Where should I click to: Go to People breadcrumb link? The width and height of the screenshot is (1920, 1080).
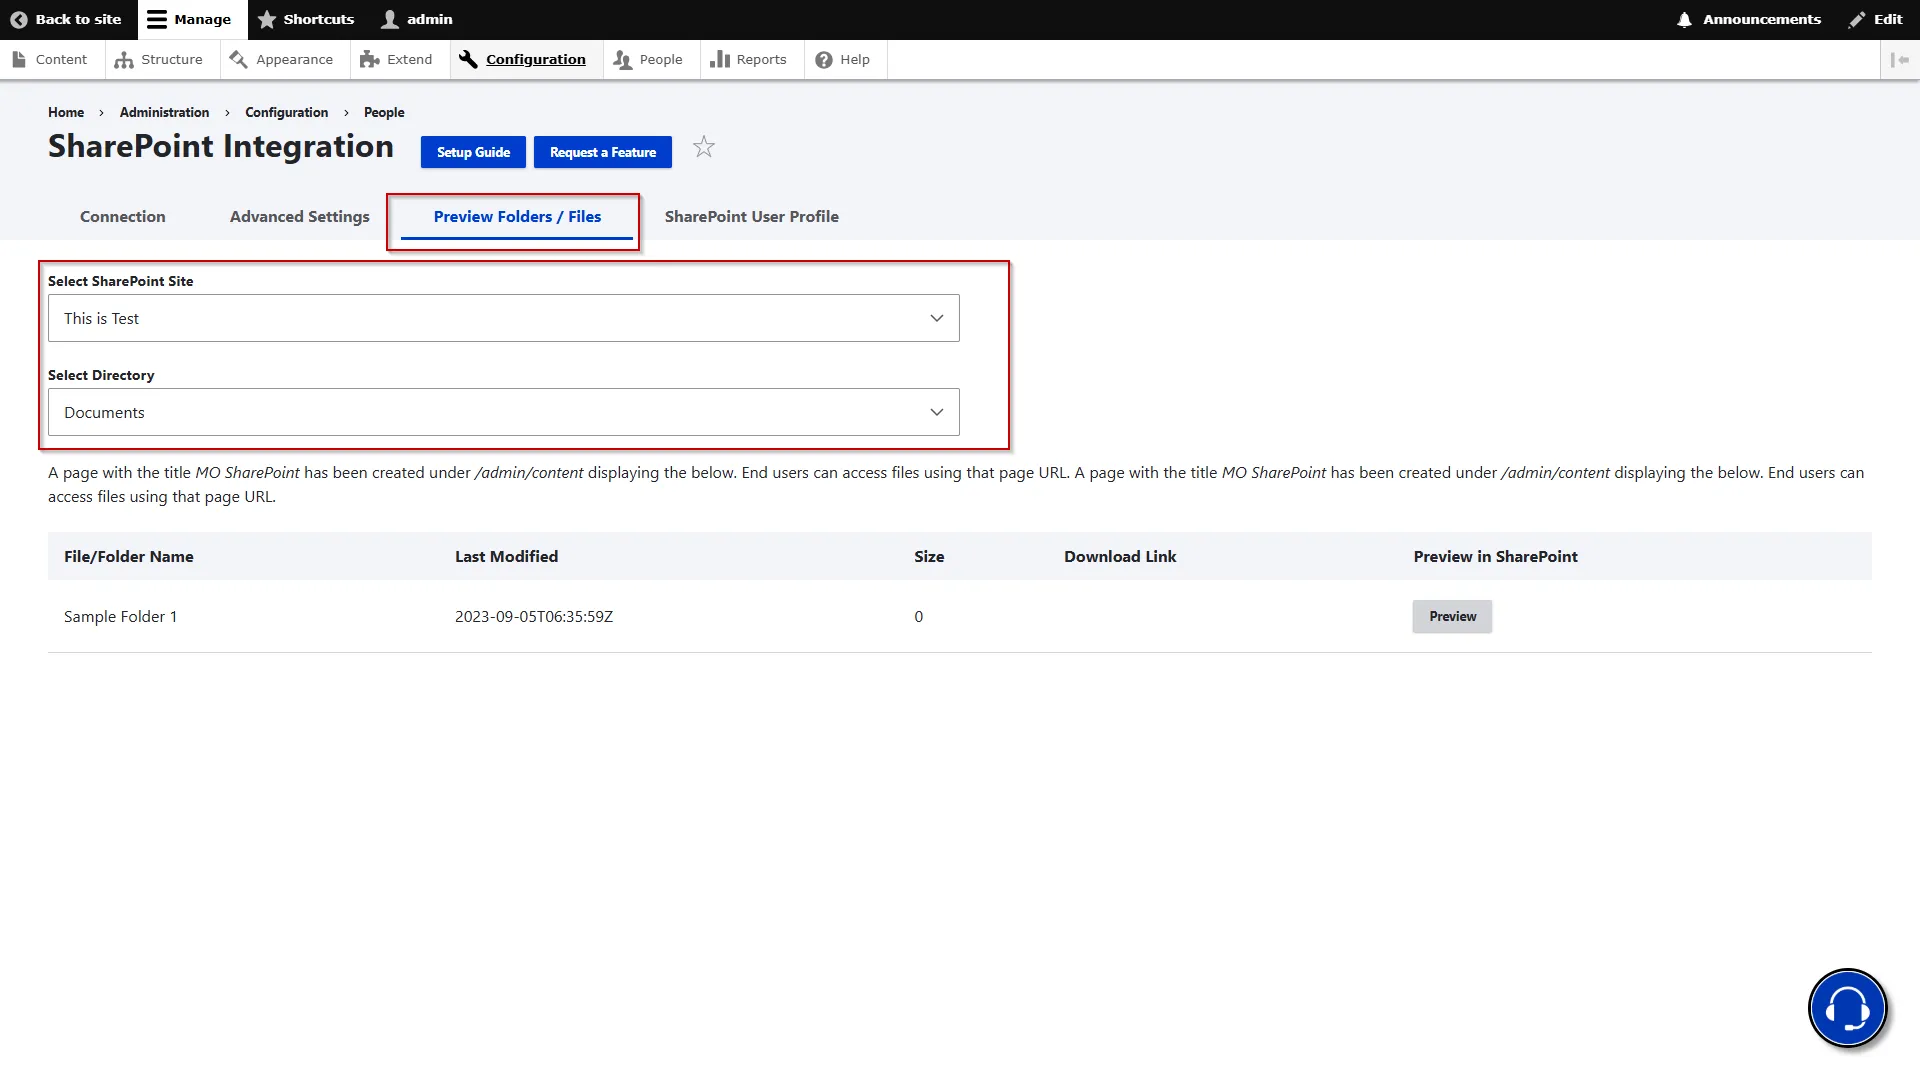pyautogui.click(x=384, y=112)
